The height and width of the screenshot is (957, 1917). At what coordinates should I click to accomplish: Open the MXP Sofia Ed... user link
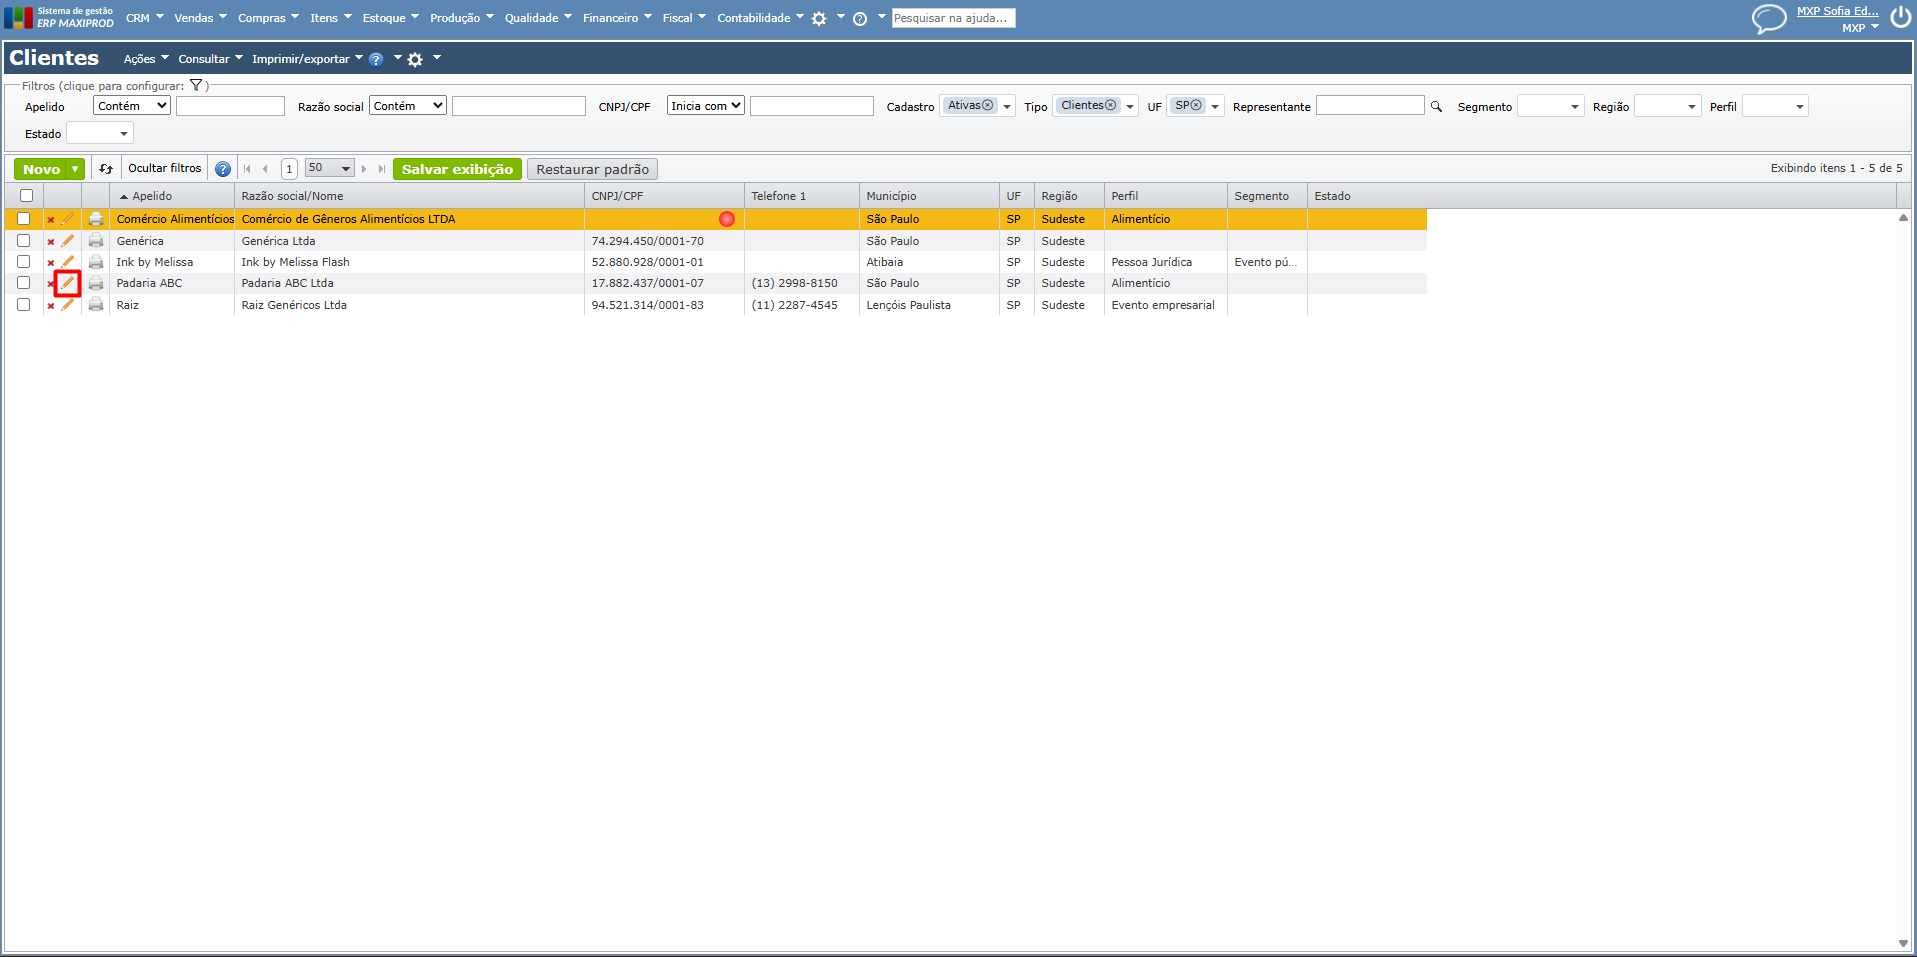1837,11
